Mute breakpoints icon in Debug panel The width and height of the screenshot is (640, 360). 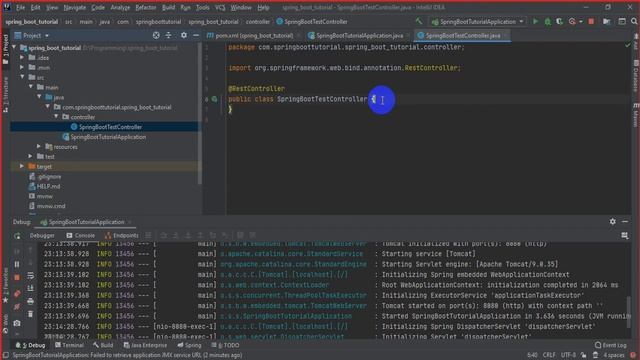[17, 307]
